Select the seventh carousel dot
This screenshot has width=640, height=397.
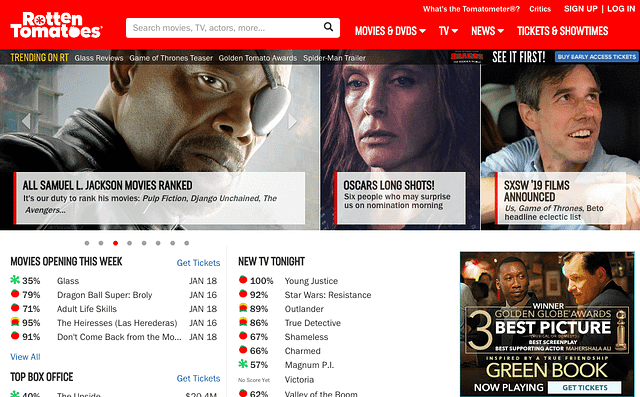pos(173,243)
